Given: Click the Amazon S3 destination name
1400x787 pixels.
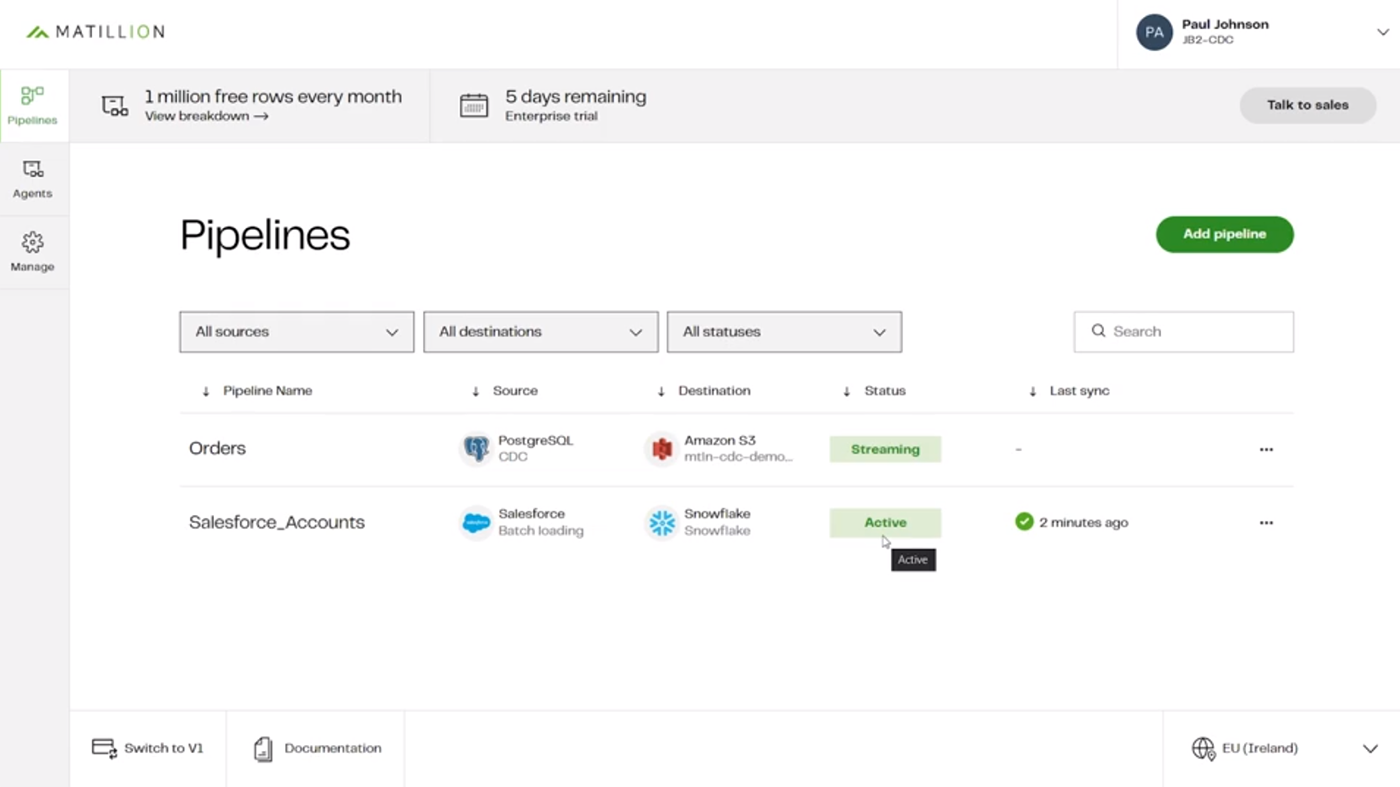Looking at the screenshot, I should point(720,440).
